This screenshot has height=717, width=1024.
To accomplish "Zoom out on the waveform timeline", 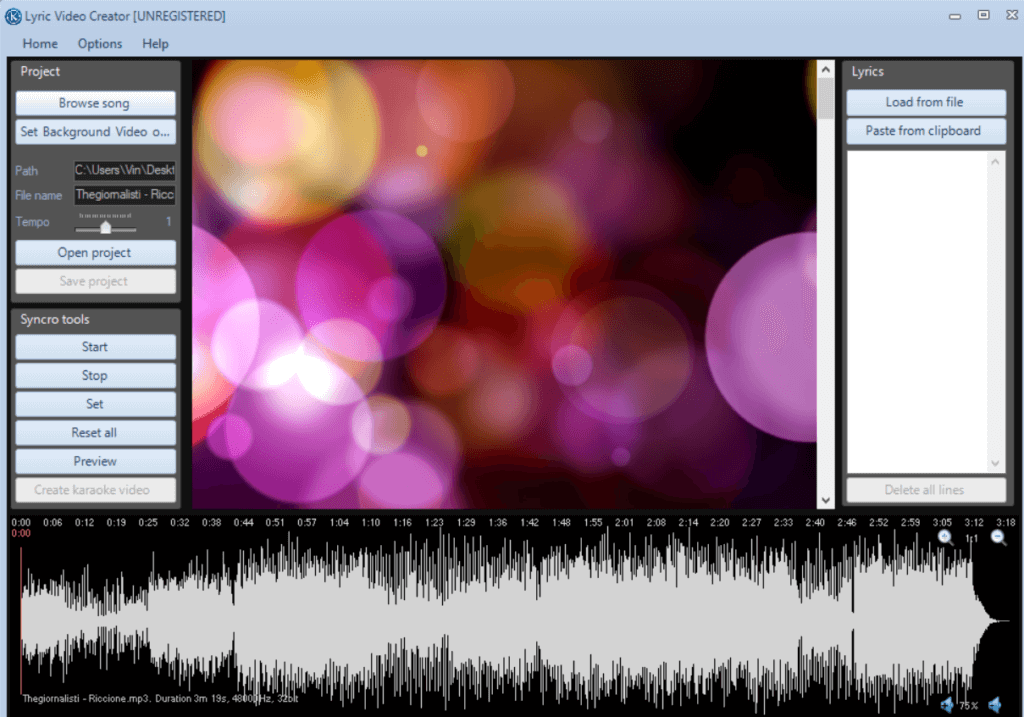I will (998, 537).
